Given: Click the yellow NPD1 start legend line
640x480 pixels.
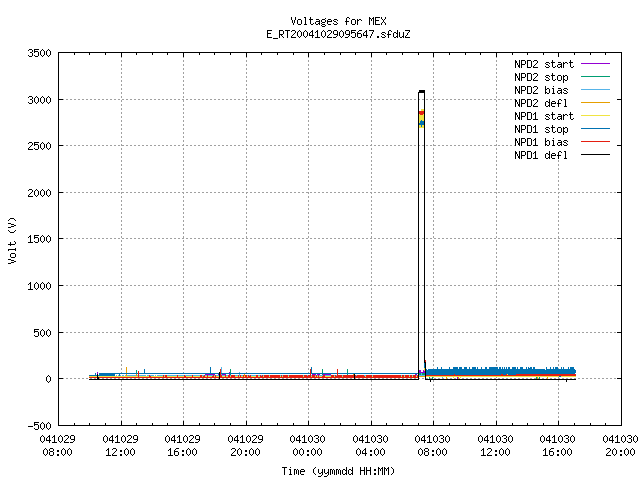Looking at the screenshot, I should 596,116.
